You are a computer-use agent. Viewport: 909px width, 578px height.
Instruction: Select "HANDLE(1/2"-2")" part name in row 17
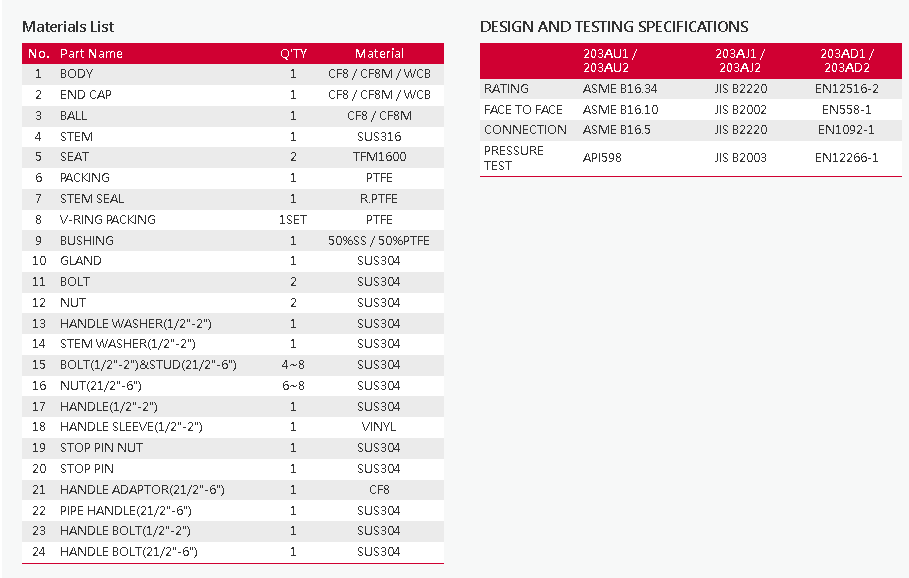pos(109,406)
